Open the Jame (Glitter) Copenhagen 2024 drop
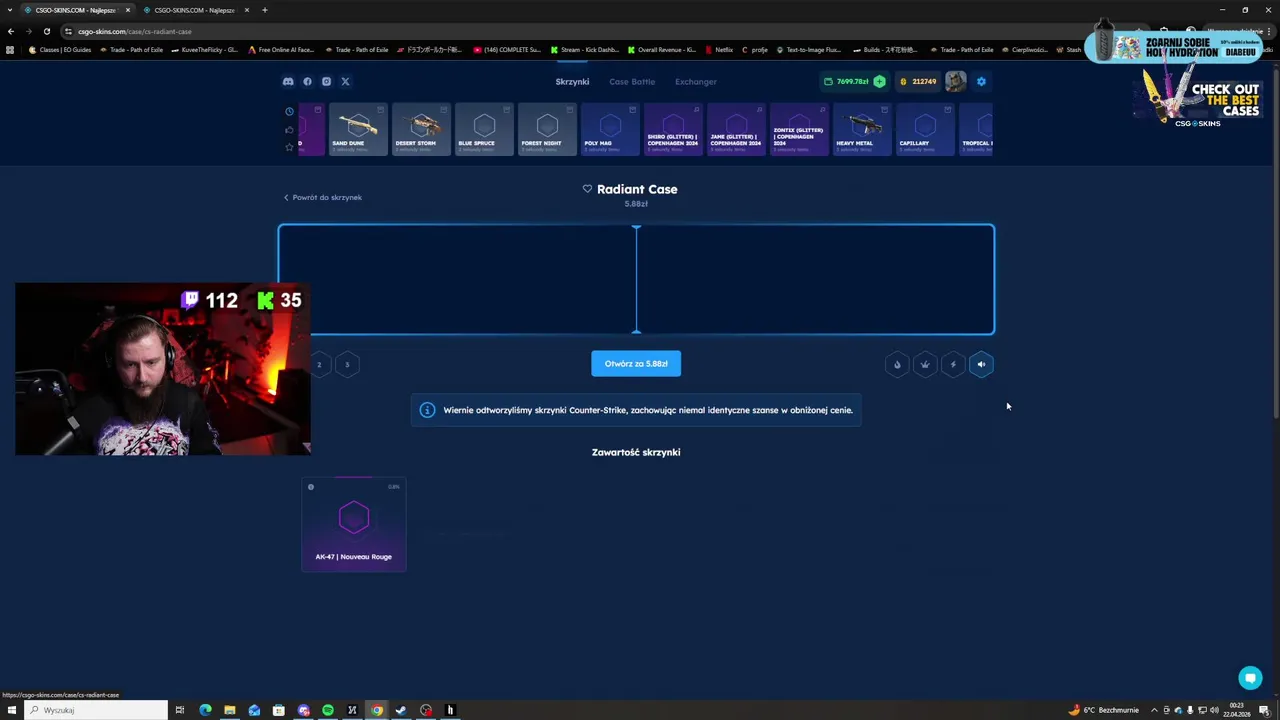 (736, 129)
